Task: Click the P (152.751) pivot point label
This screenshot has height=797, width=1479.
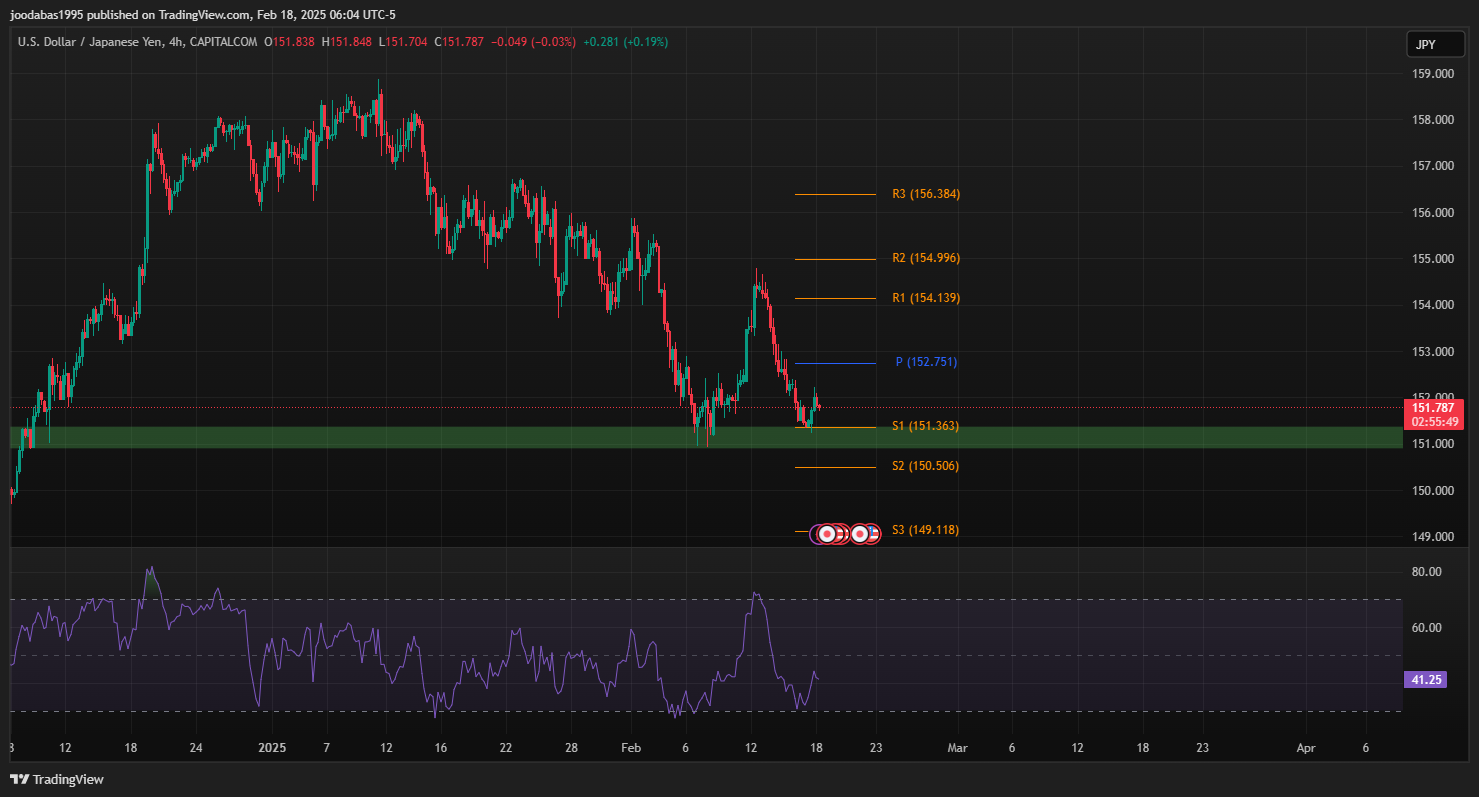Action: [926, 362]
